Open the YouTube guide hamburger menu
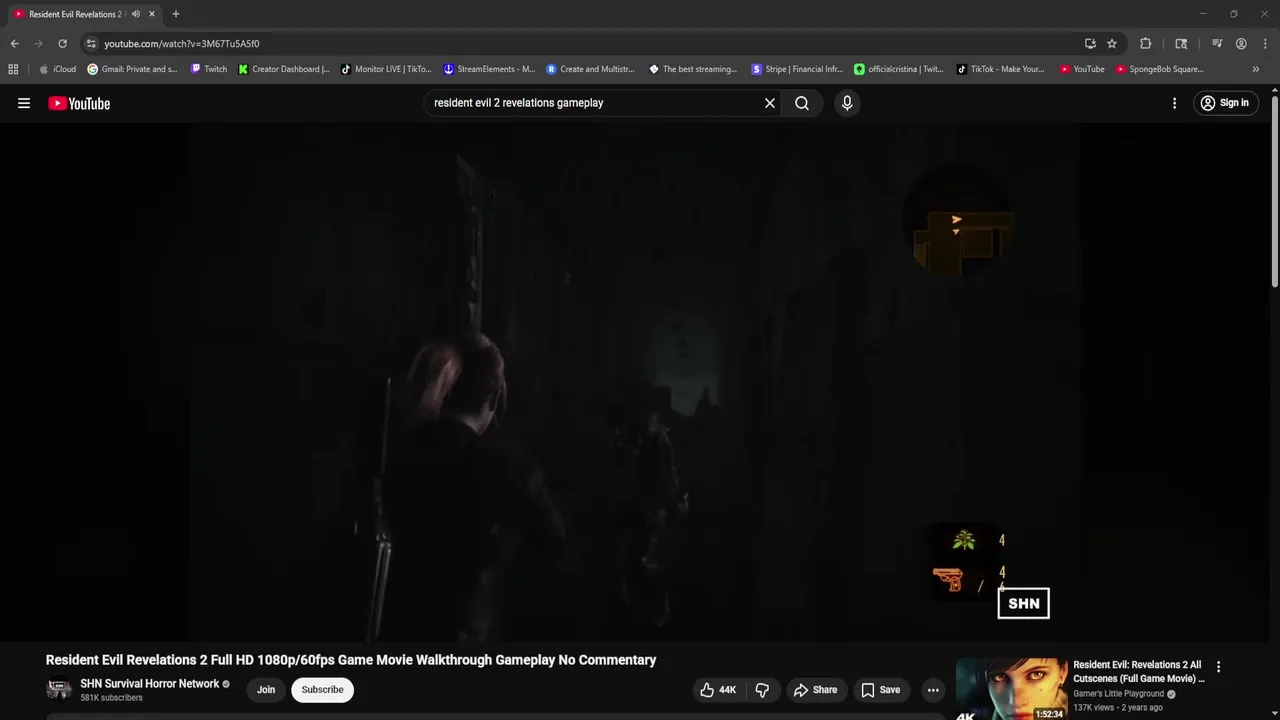1280x720 pixels. coord(24,103)
